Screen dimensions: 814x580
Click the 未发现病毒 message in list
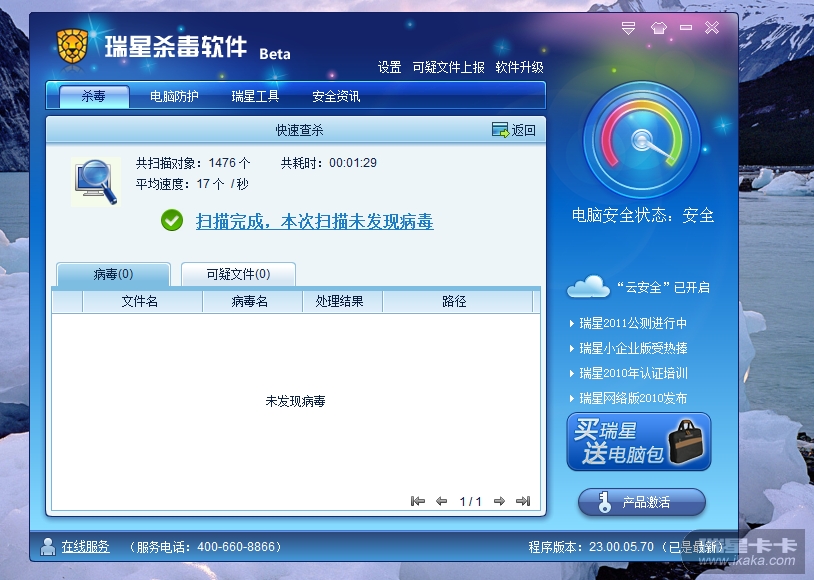[x=295, y=401]
